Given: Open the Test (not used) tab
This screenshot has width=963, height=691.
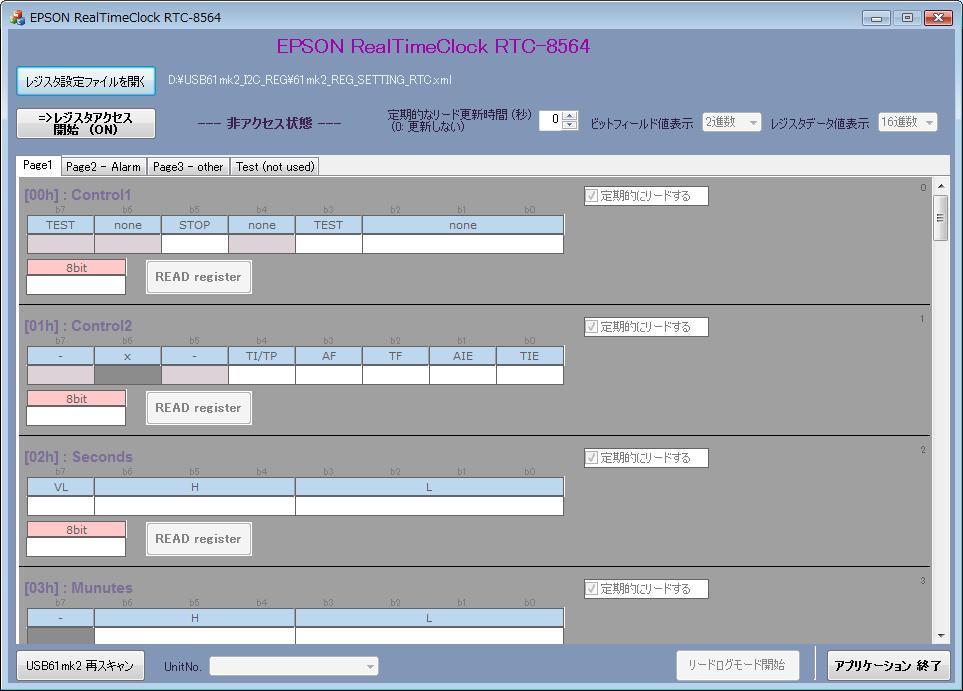Looking at the screenshot, I should pyautogui.click(x=275, y=166).
